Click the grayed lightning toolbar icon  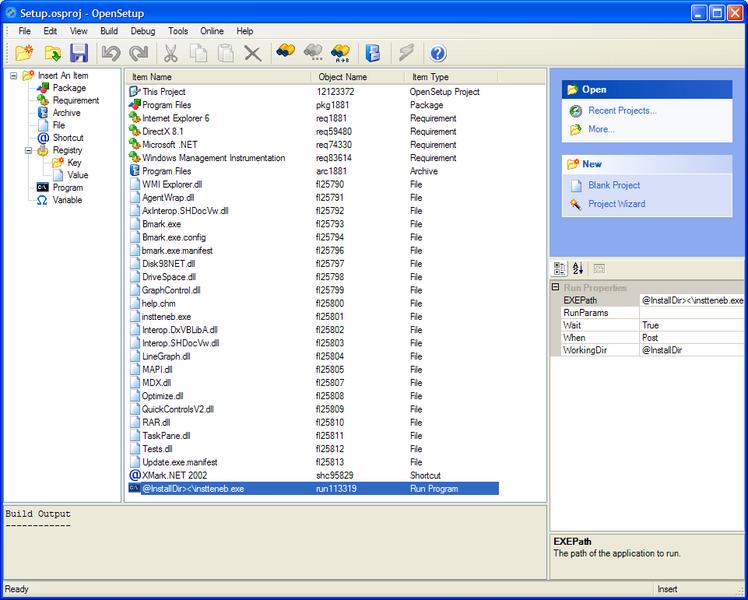point(406,52)
